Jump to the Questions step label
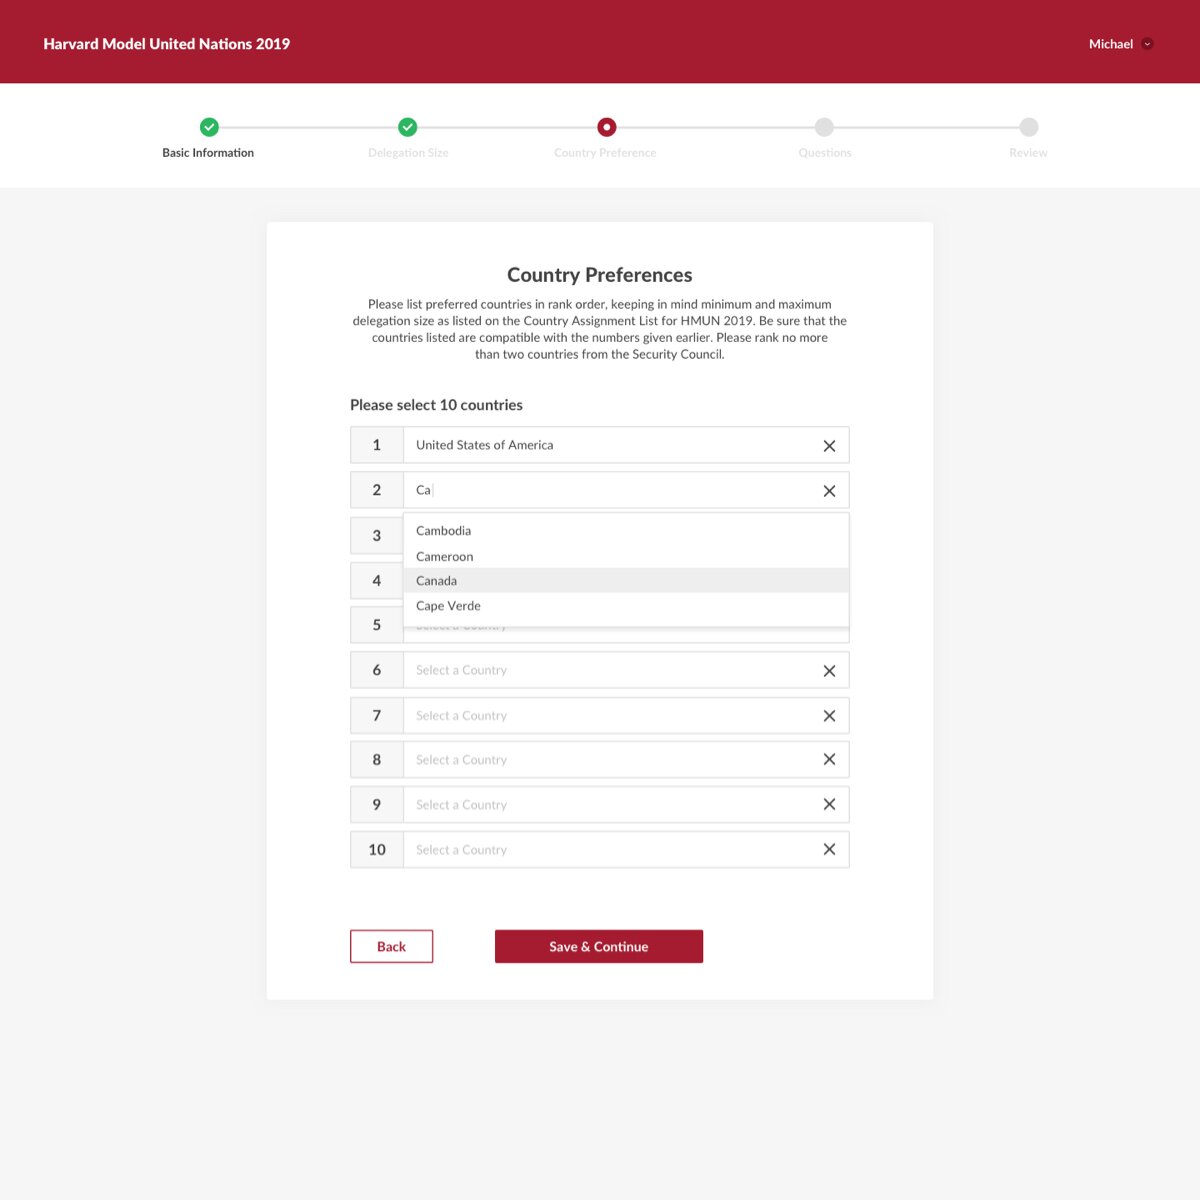The width and height of the screenshot is (1200, 1200). (824, 152)
